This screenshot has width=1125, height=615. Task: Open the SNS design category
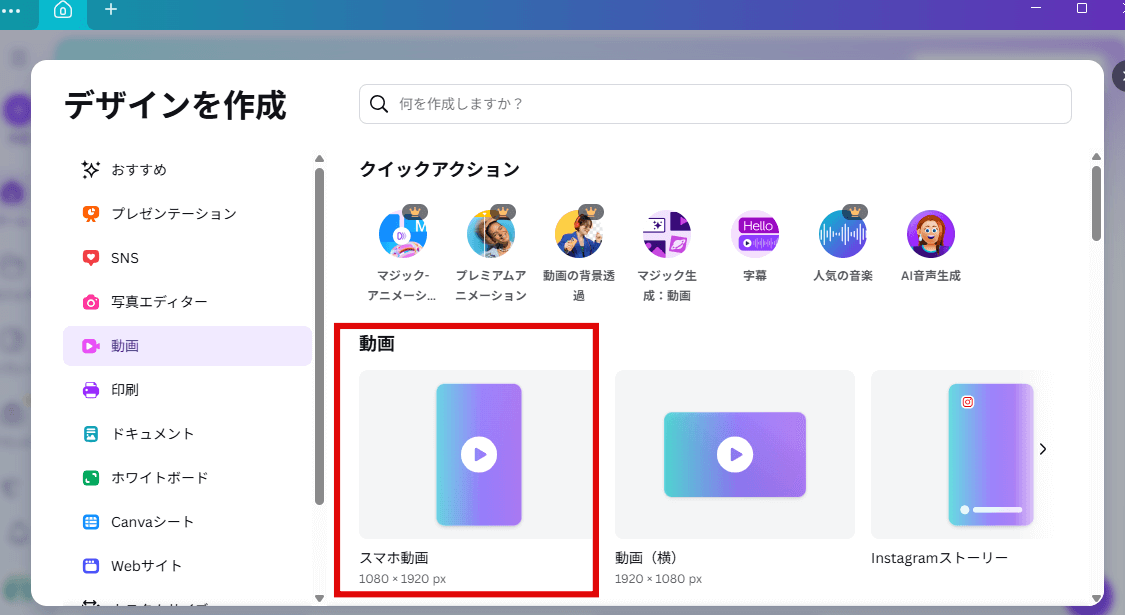pyautogui.click(x=116, y=257)
